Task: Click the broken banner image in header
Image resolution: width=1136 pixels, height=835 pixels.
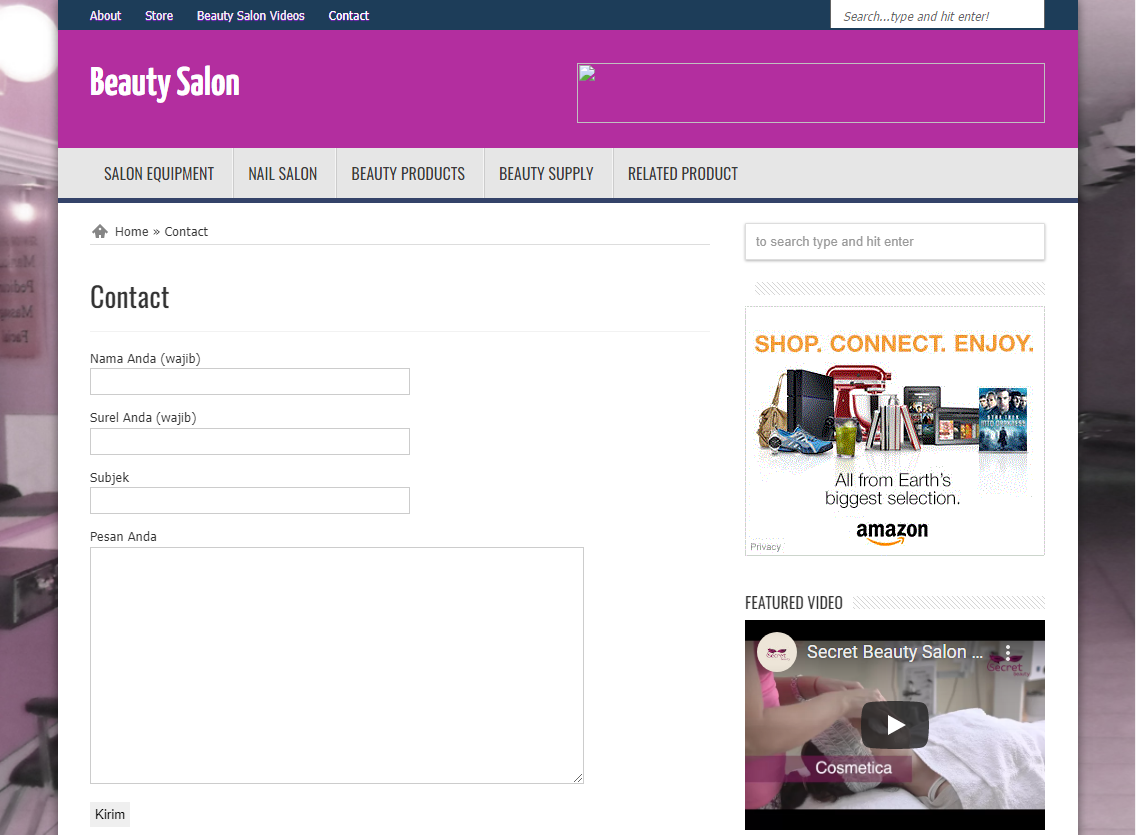Action: tap(810, 93)
